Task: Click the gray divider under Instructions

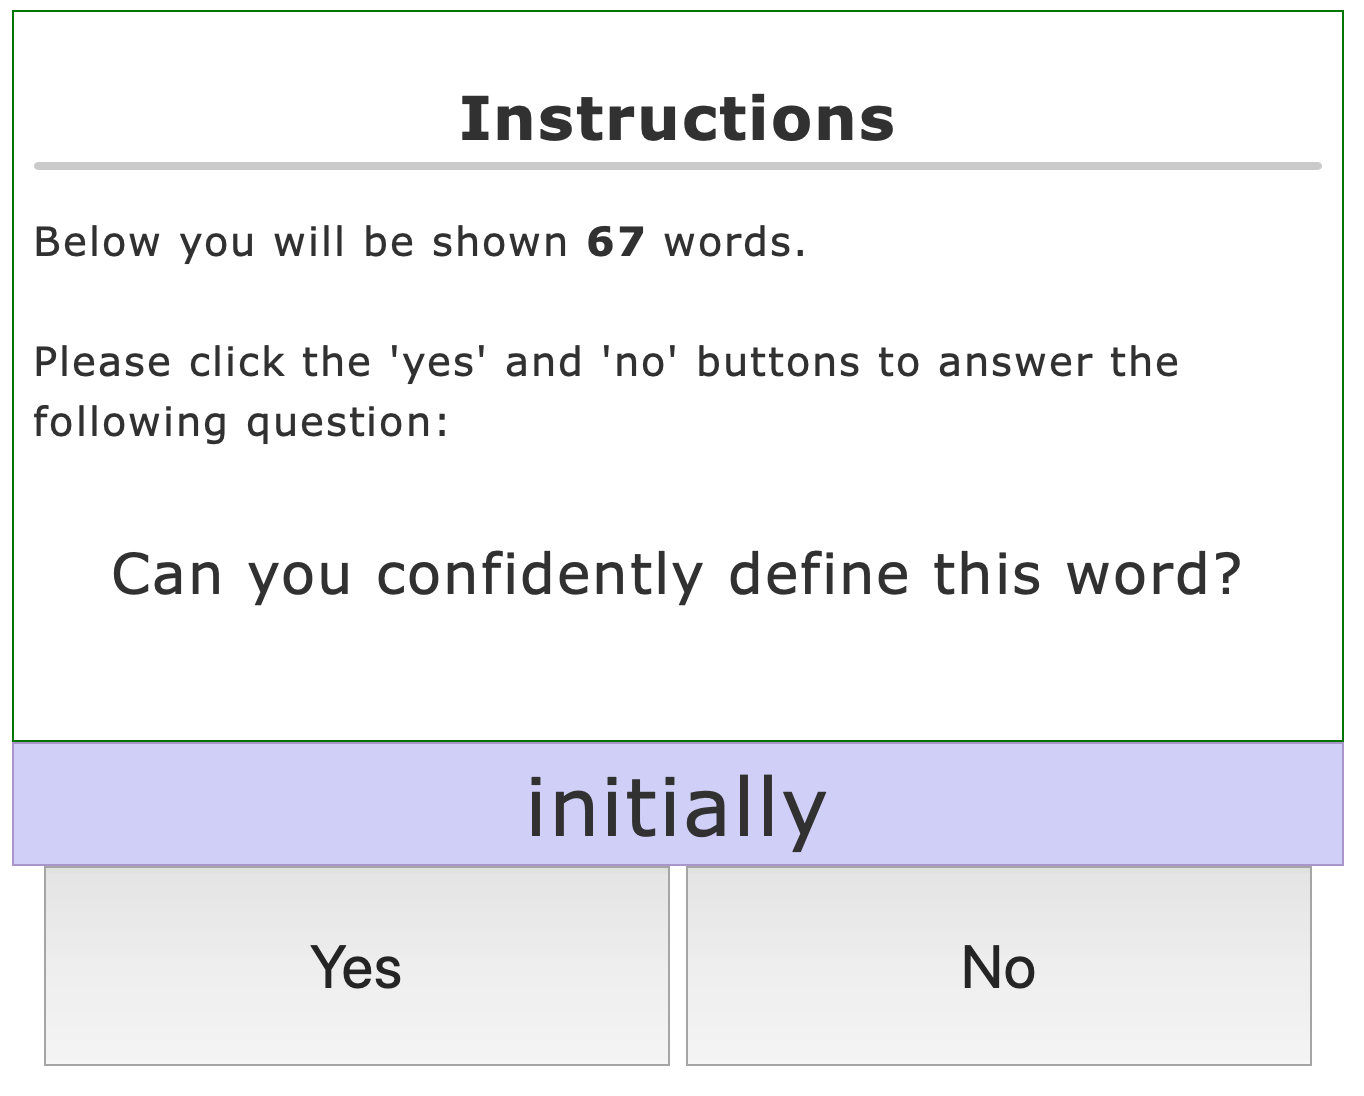Action: (x=677, y=166)
